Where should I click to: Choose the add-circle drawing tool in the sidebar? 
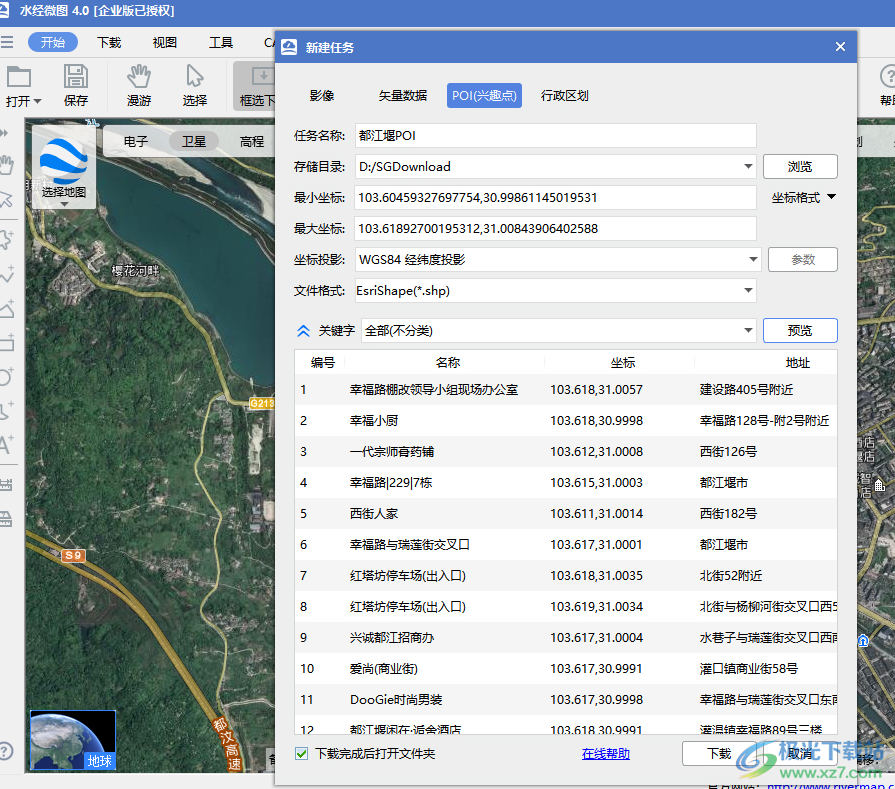(6, 377)
